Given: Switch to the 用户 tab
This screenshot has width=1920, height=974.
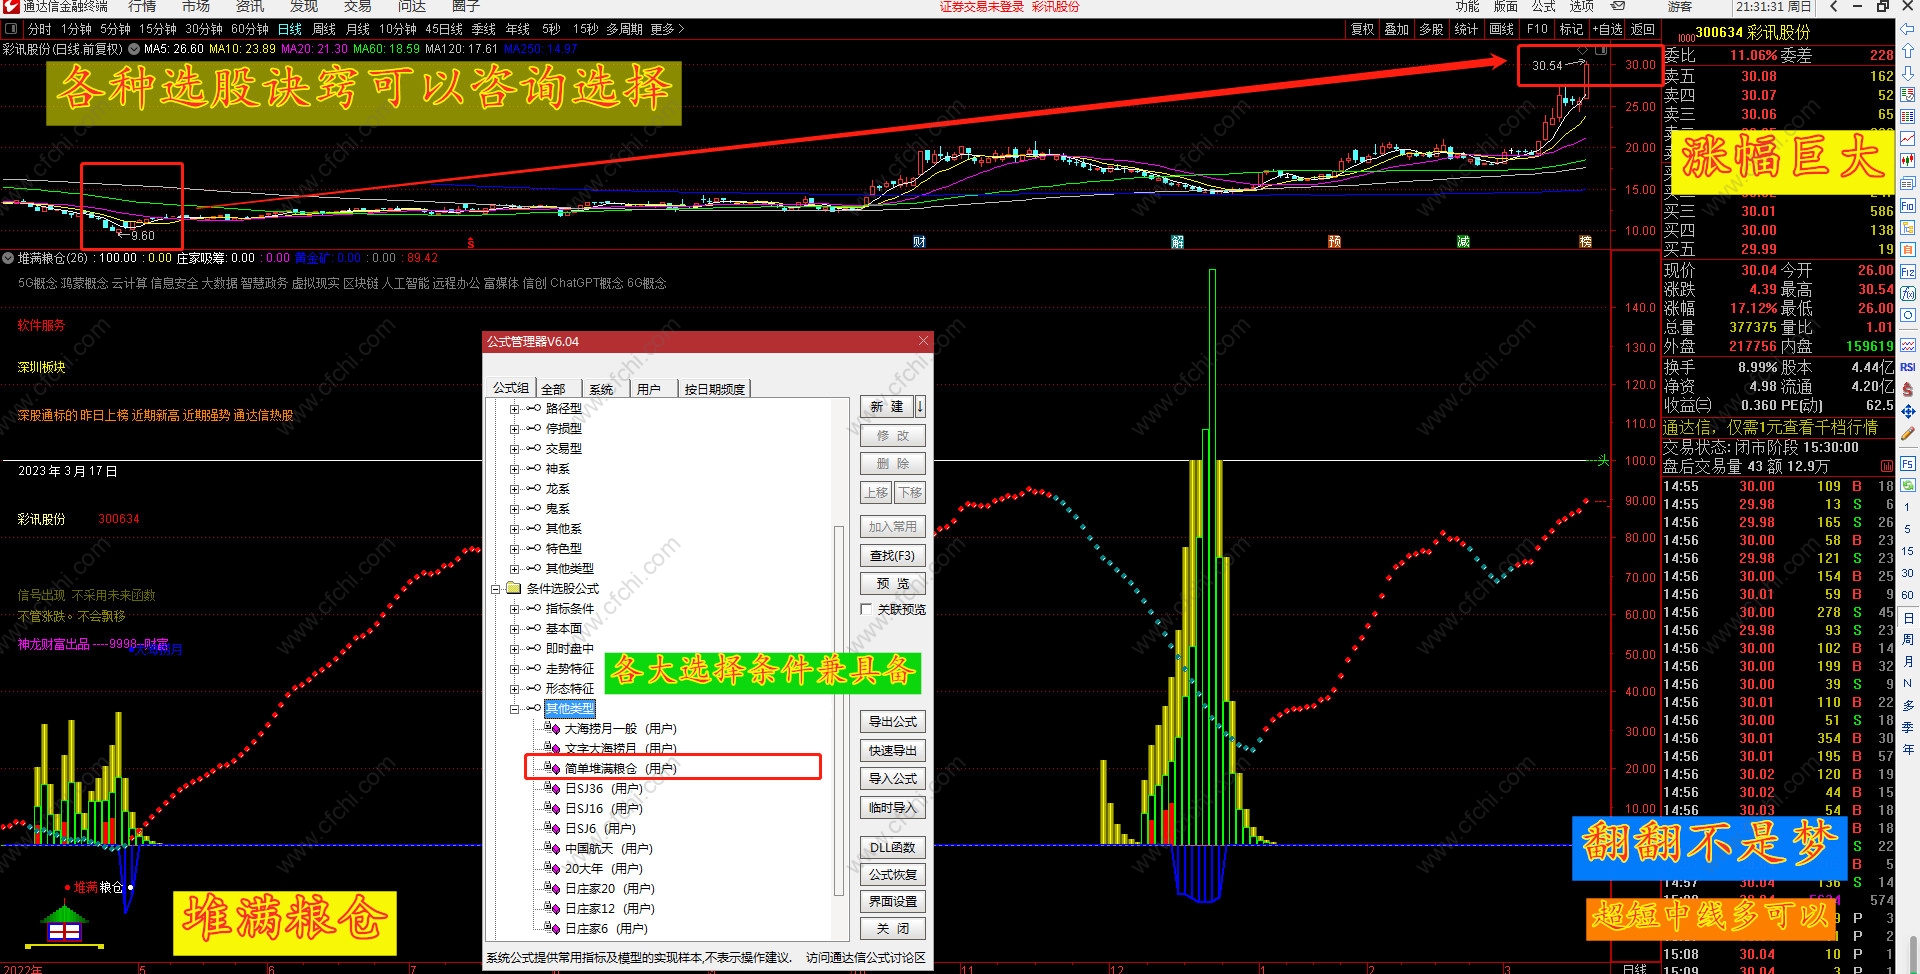Looking at the screenshot, I should click(648, 389).
